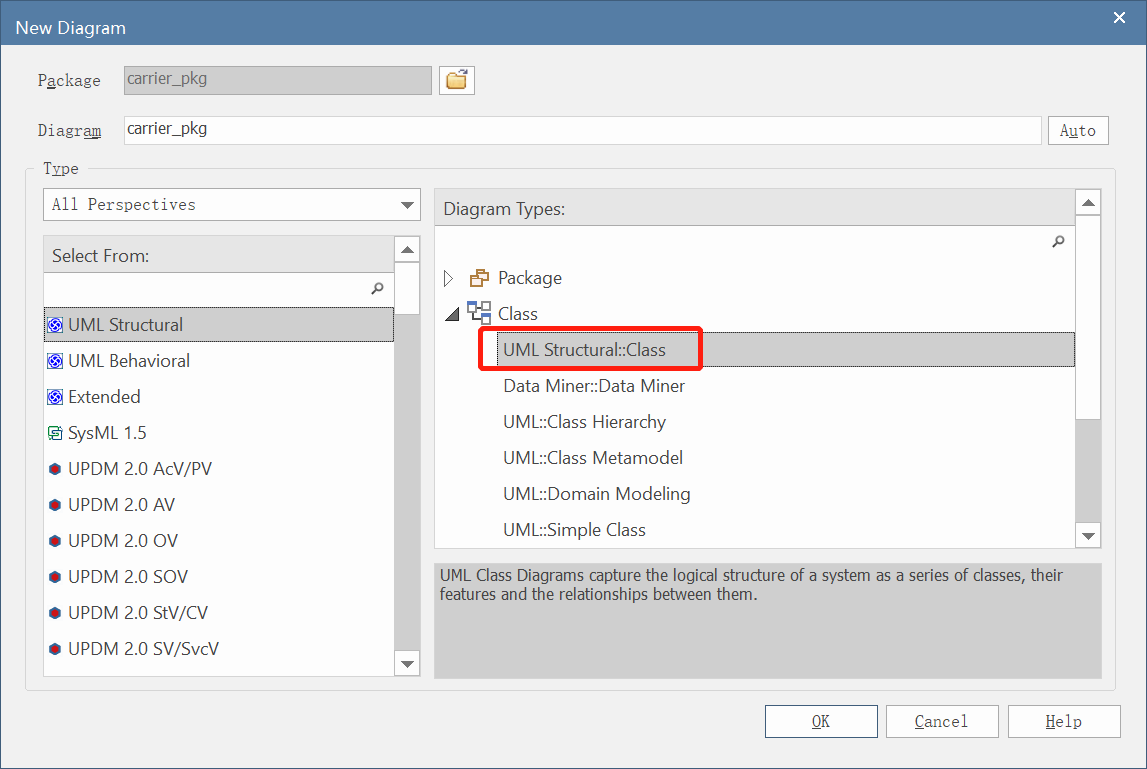The height and width of the screenshot is (769, 1147).
Task: Click the Package diagram type icon
Action: [479, 278]
